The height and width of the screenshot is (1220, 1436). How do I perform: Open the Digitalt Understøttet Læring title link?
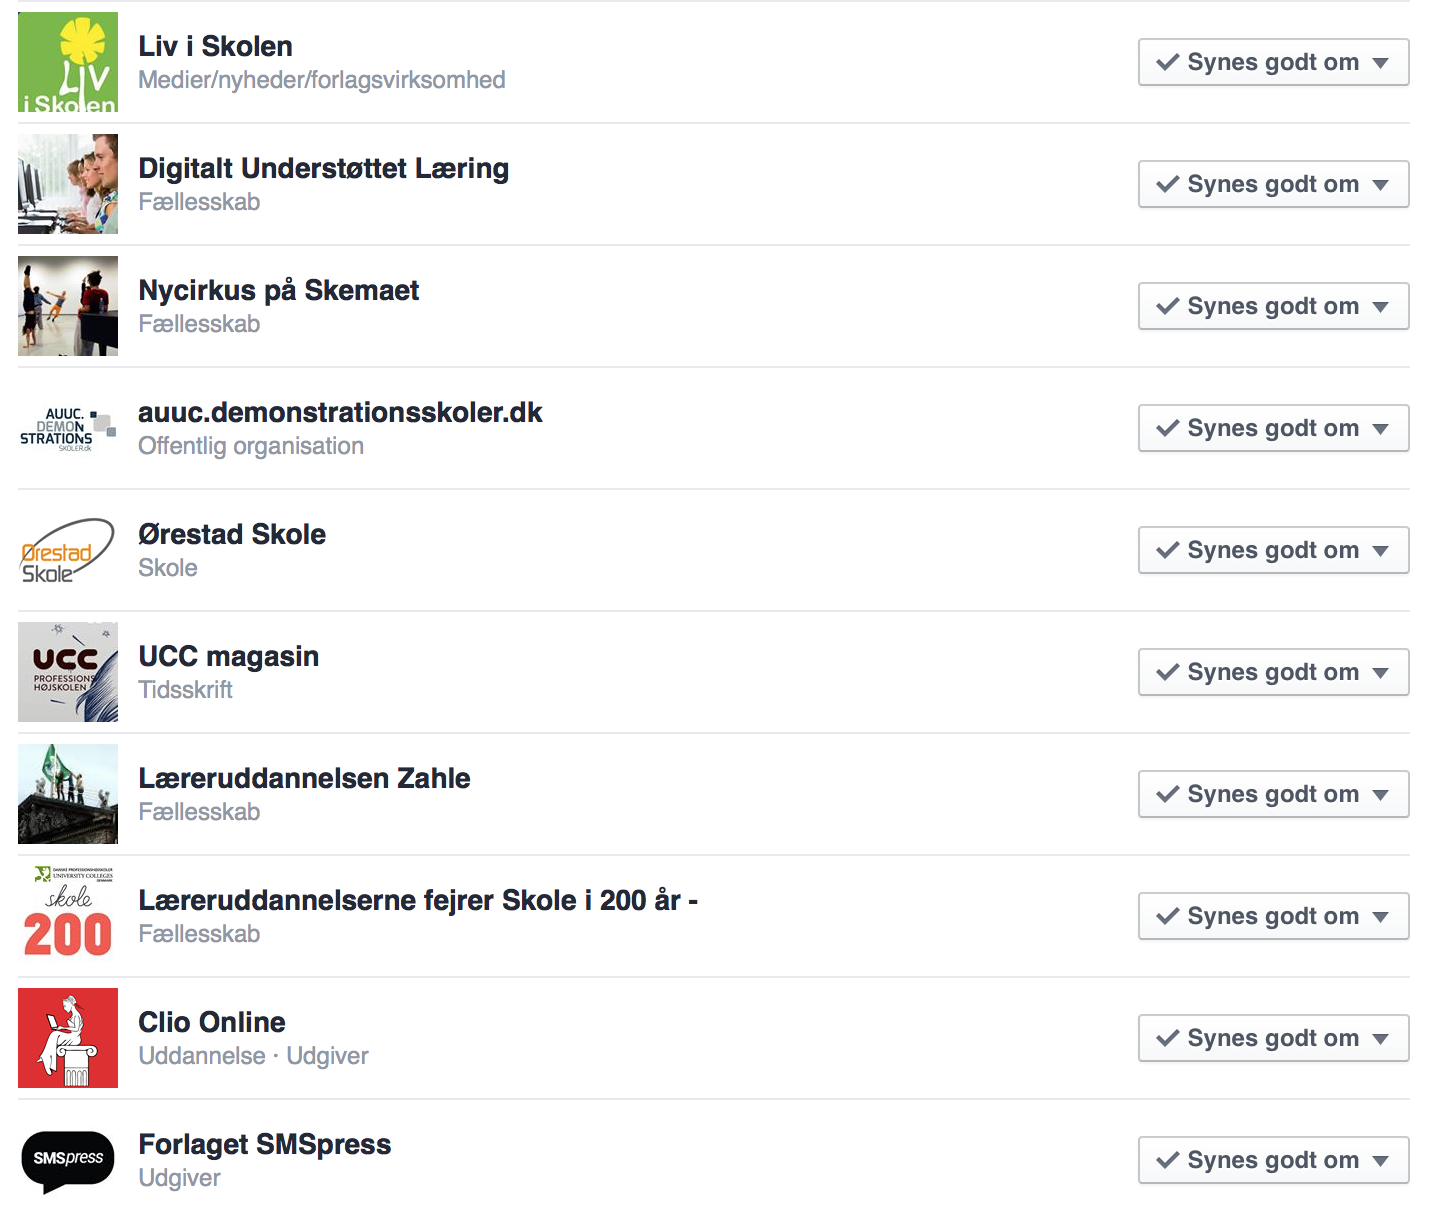(323, 169)
